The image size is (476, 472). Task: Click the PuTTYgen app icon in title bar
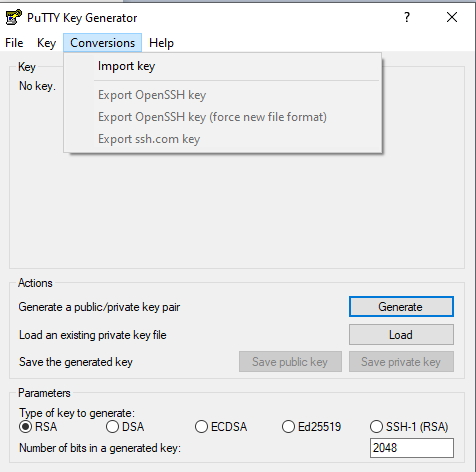coord(14,17)
